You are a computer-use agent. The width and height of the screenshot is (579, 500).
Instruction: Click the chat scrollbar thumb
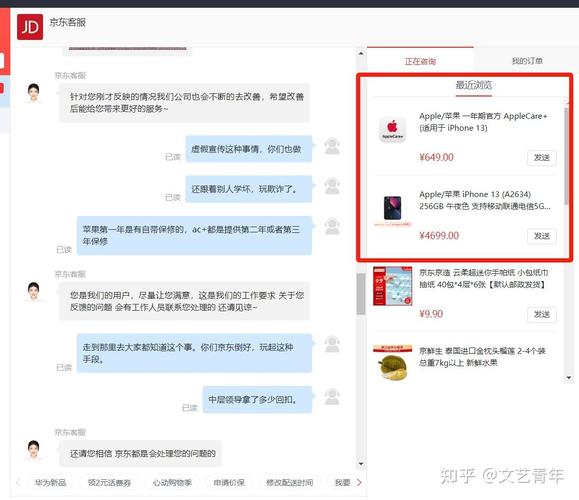point(361,294)
